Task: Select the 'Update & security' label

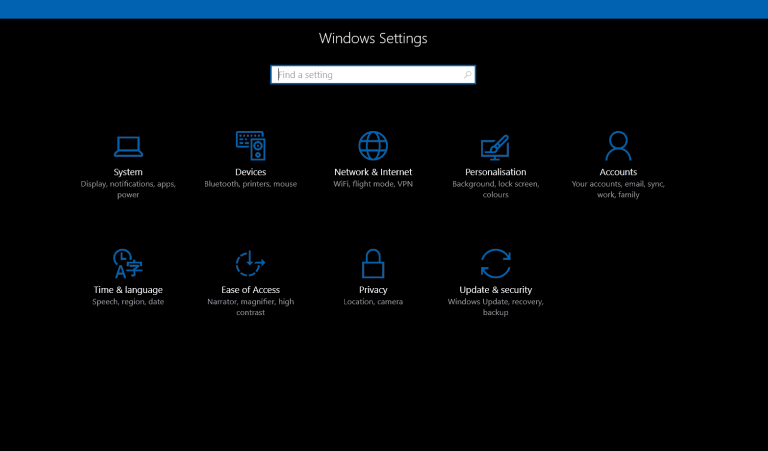Action: click(x=496, y=290)
